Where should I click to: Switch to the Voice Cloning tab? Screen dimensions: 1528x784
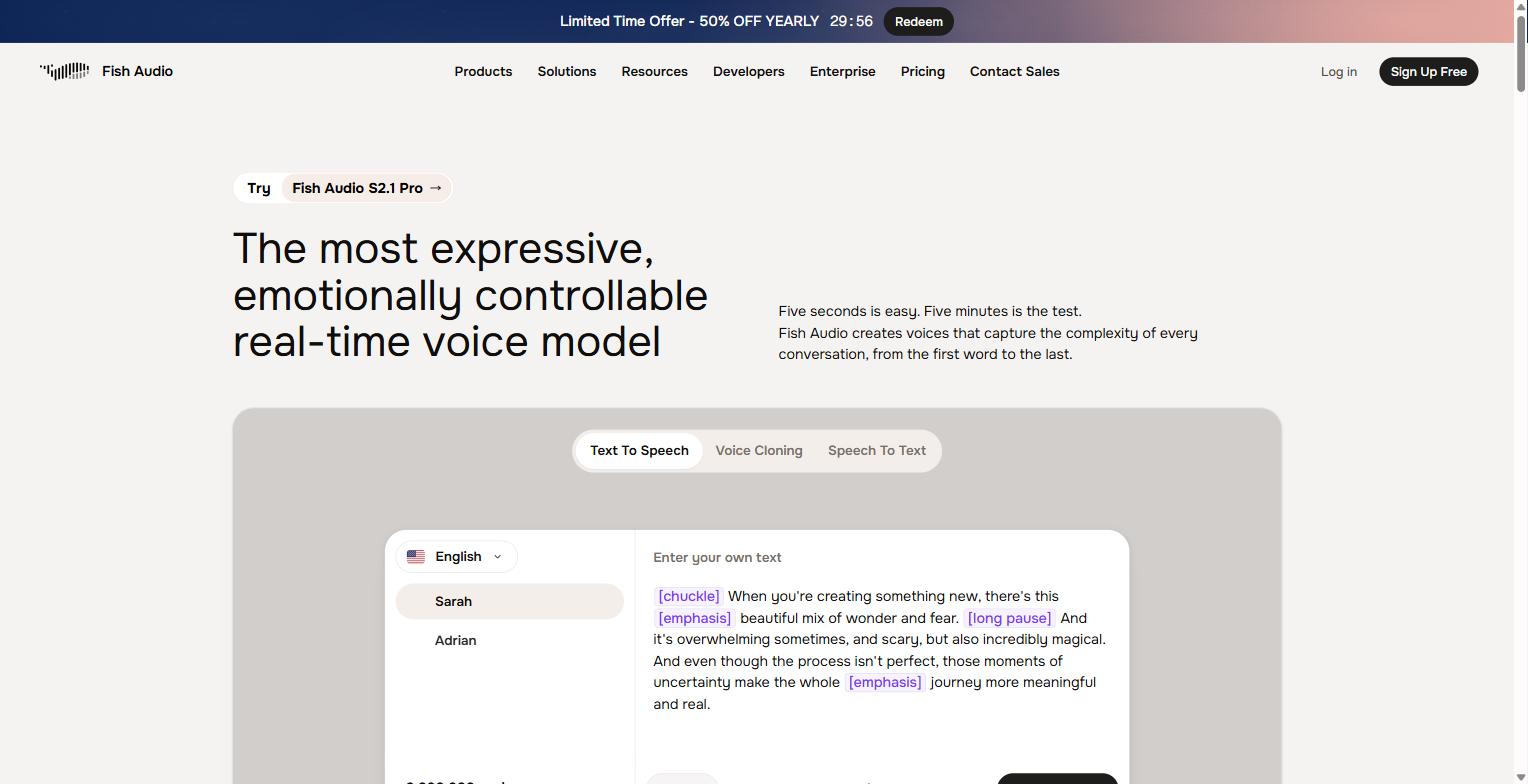[759, 450]
